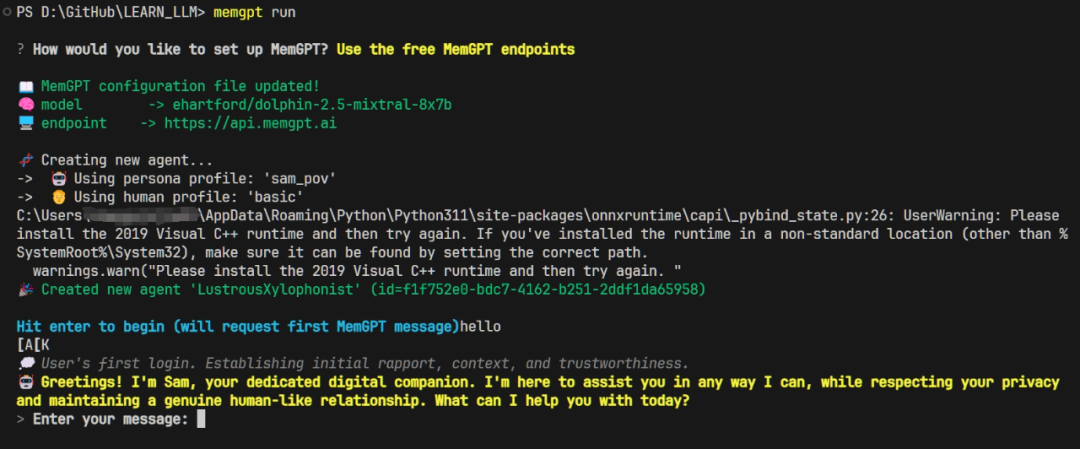Click the computer icon next to endpoint
This screenshot has height=449, width=1080.
[25, 123]
